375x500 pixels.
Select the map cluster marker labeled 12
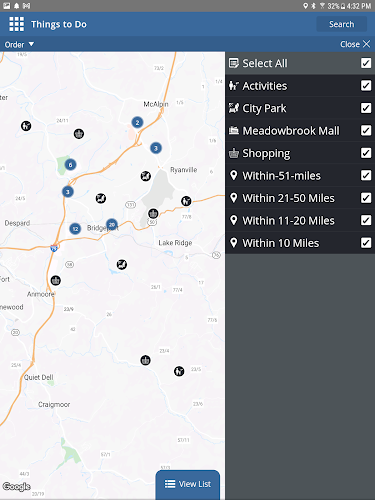tap(75, 229)
